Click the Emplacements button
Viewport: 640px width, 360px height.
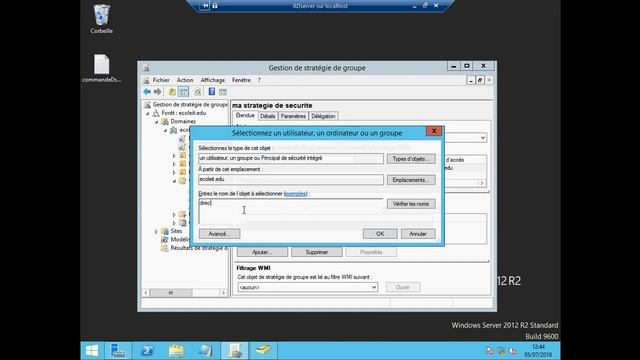(x=411, y=180)
